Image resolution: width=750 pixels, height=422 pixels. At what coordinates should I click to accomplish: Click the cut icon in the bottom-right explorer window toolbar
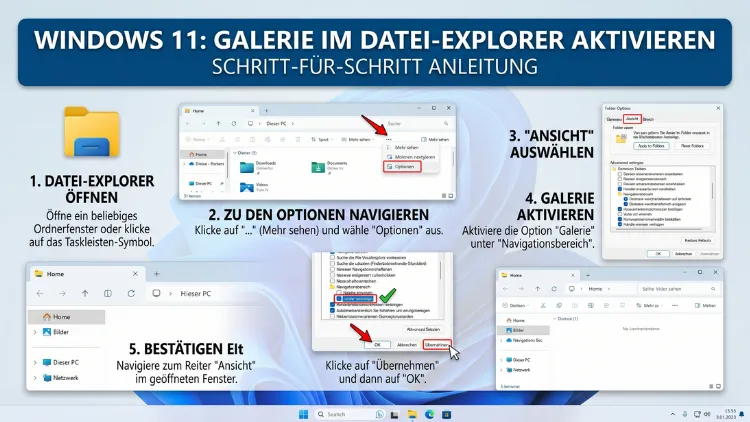point(543,305)
